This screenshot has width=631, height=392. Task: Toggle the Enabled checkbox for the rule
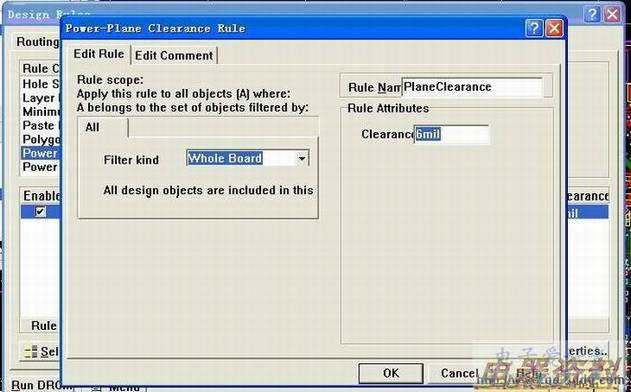[x=40, y=211]
